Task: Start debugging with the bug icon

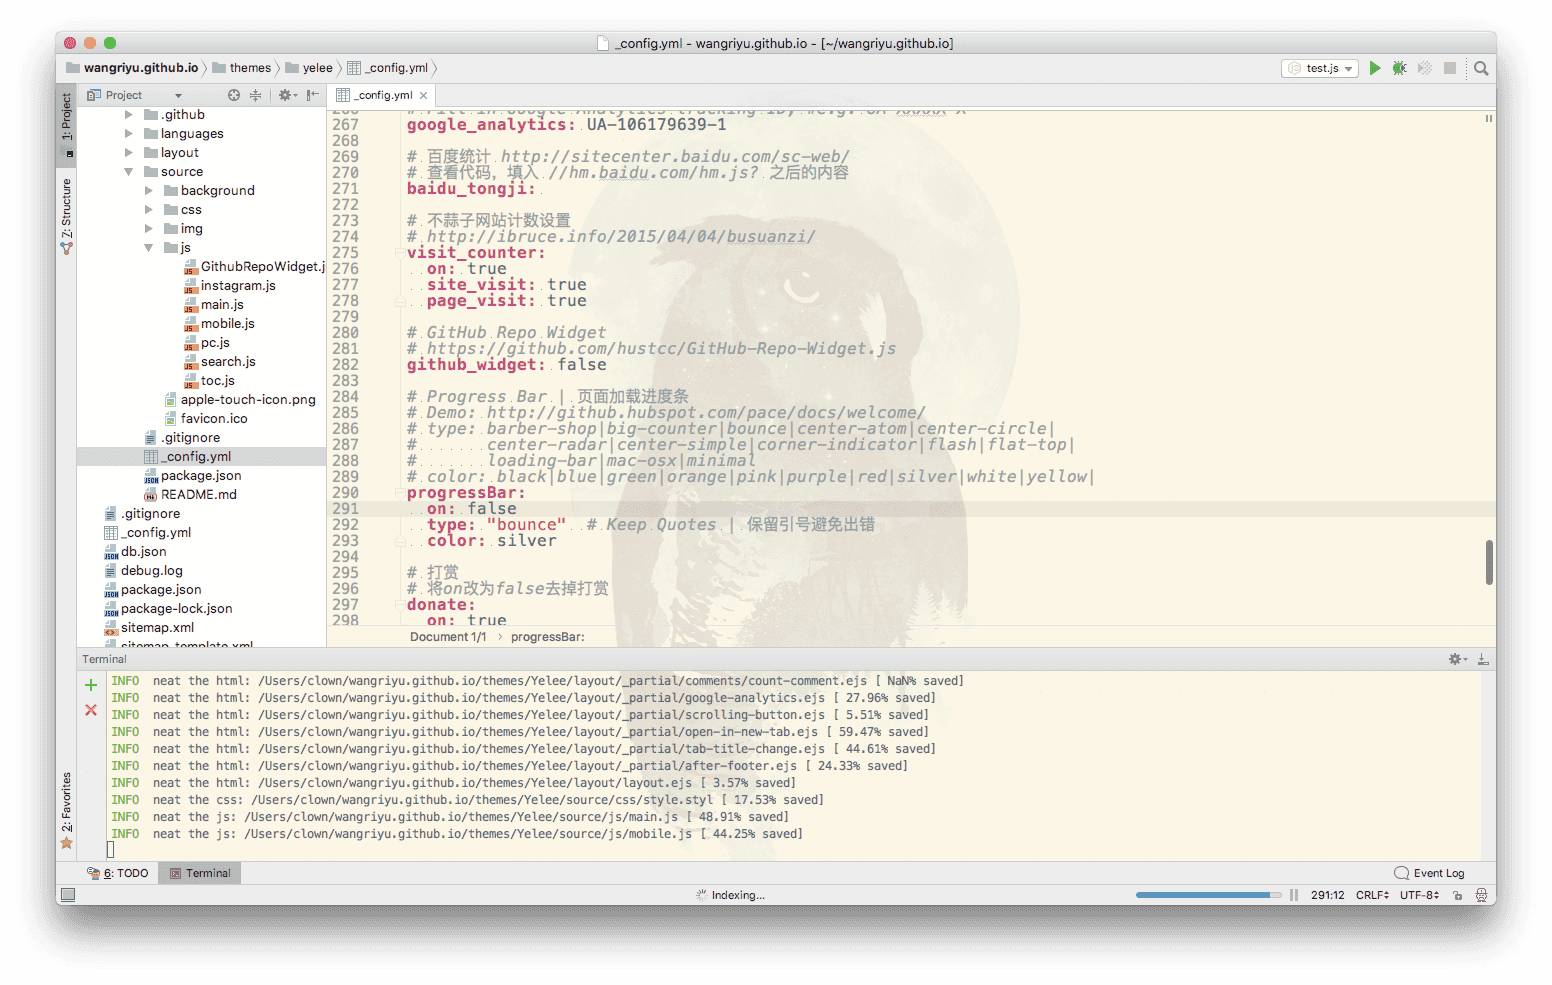Action: (1400, 68)
